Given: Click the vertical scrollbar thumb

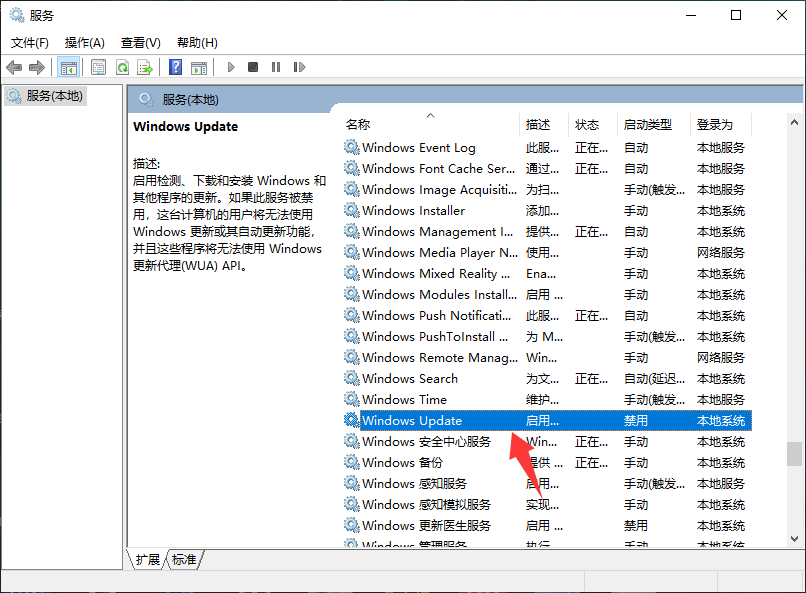Looking at the screenshot, I should pyautogui.click(x=794, y=454).
